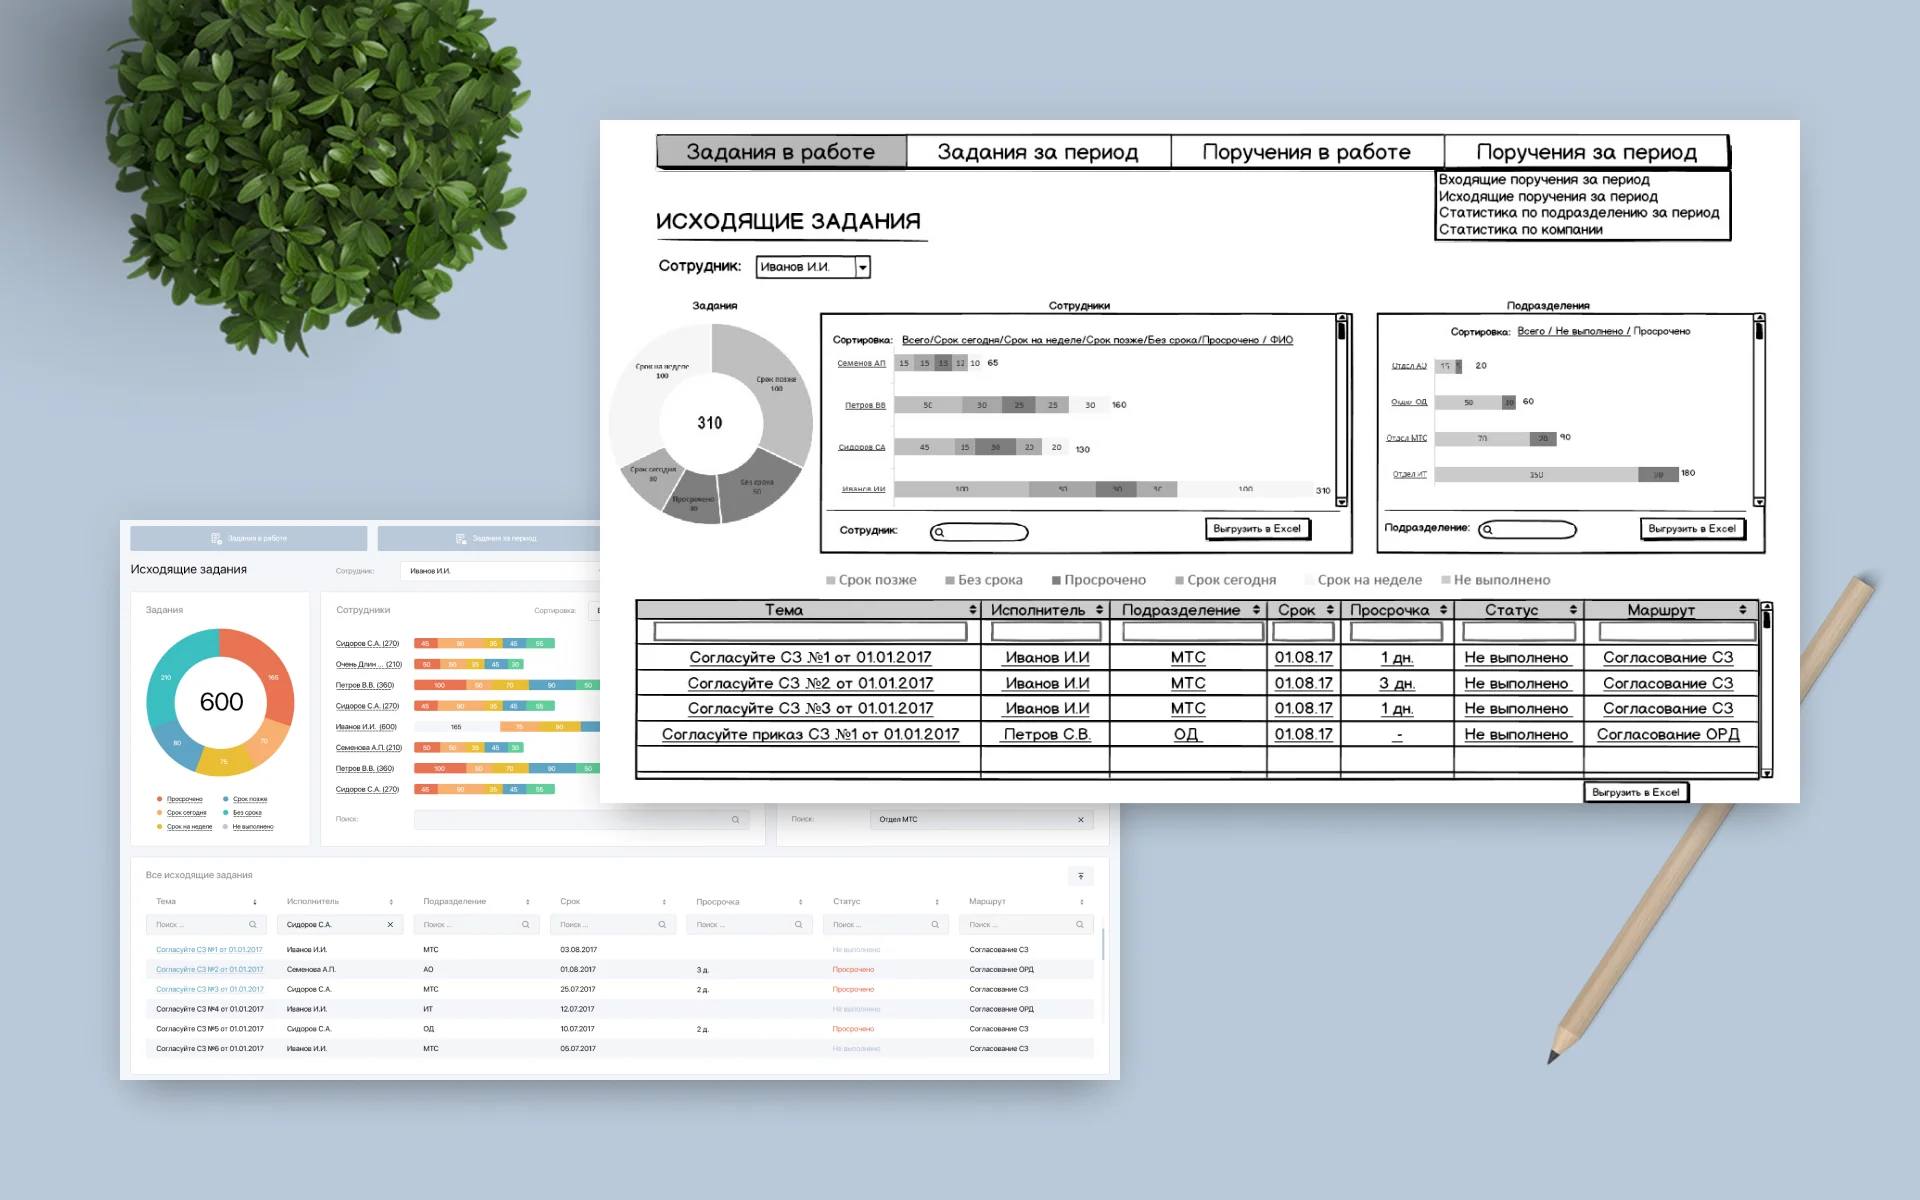Click down arrow of wireframe Подразделения scrollbar
1920x1200 pixels.
(x=1759, y=502)
